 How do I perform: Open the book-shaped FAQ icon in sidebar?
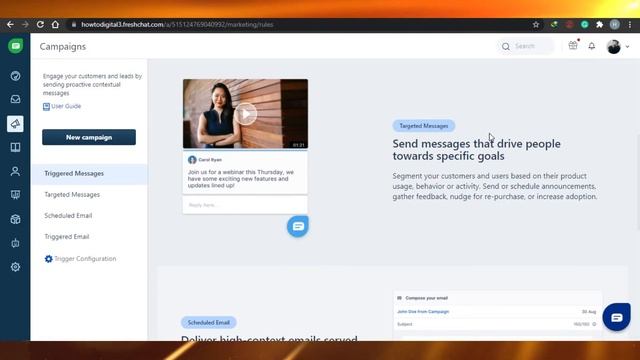pos(16,147)
